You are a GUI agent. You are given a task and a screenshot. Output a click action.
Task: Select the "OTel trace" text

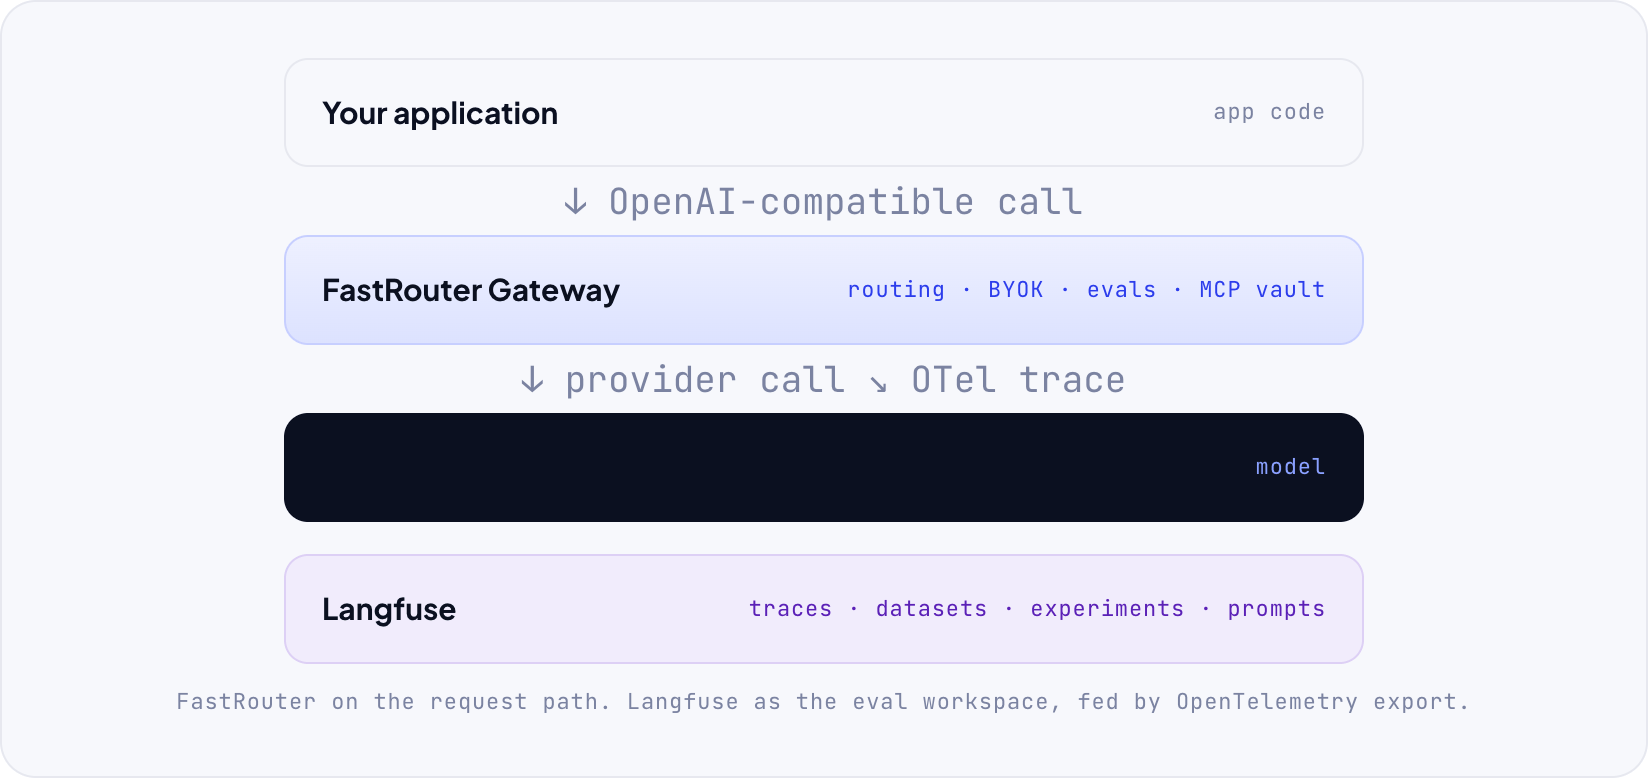1018,380
